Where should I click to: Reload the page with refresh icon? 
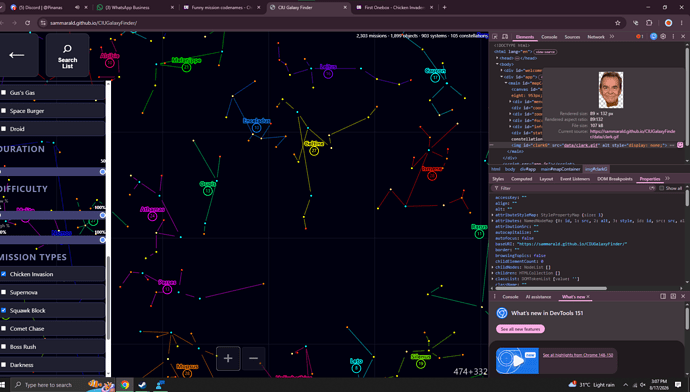[x=27, y=23]
